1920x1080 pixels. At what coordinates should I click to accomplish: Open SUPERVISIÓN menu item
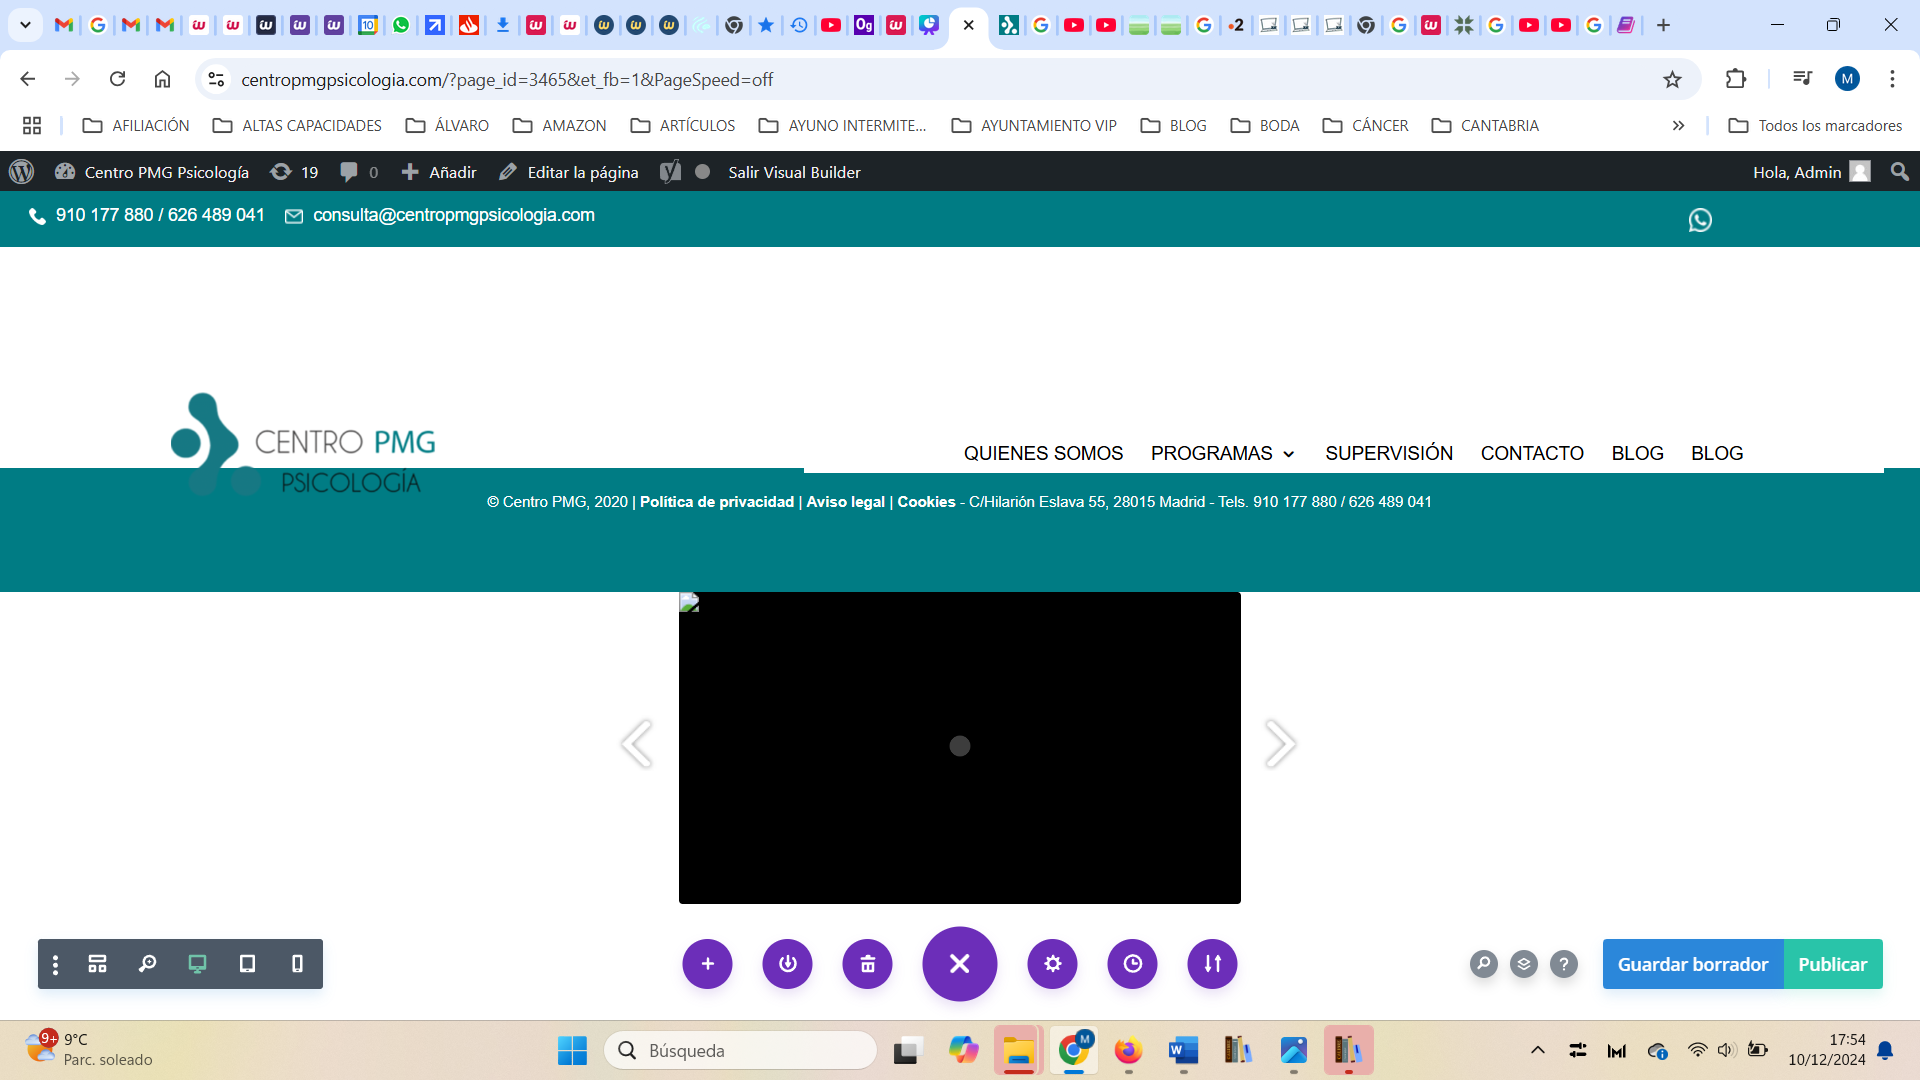(1388, 453)
